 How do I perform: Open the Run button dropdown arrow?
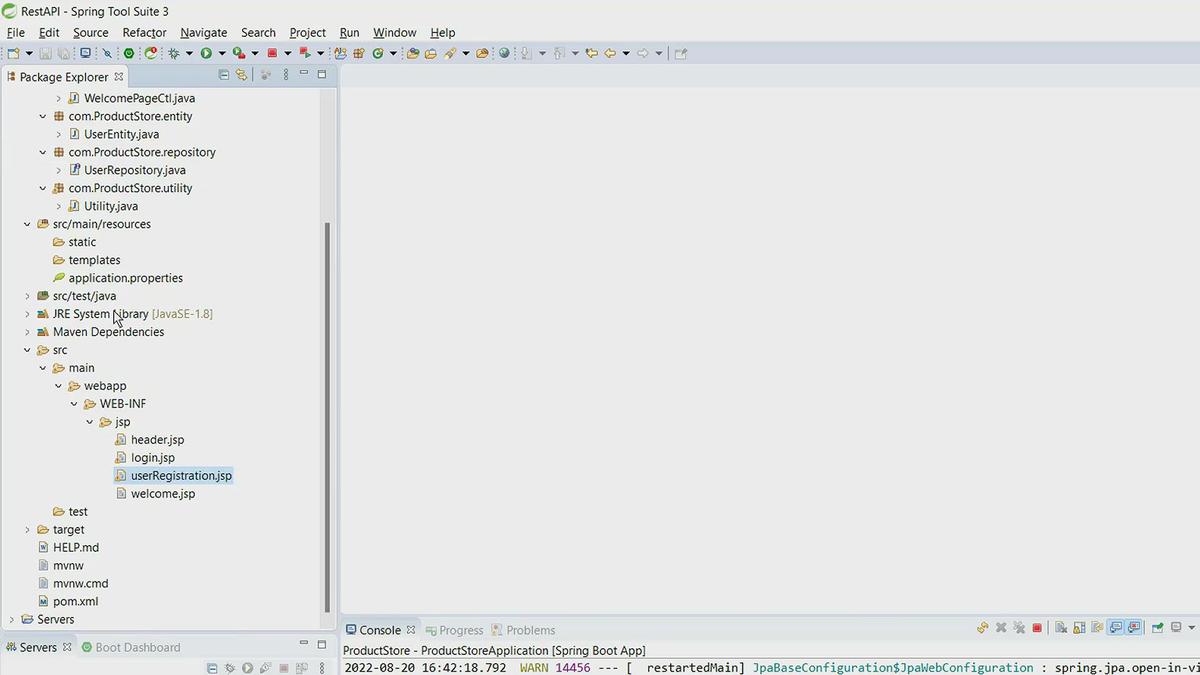(x=222, y=53)
